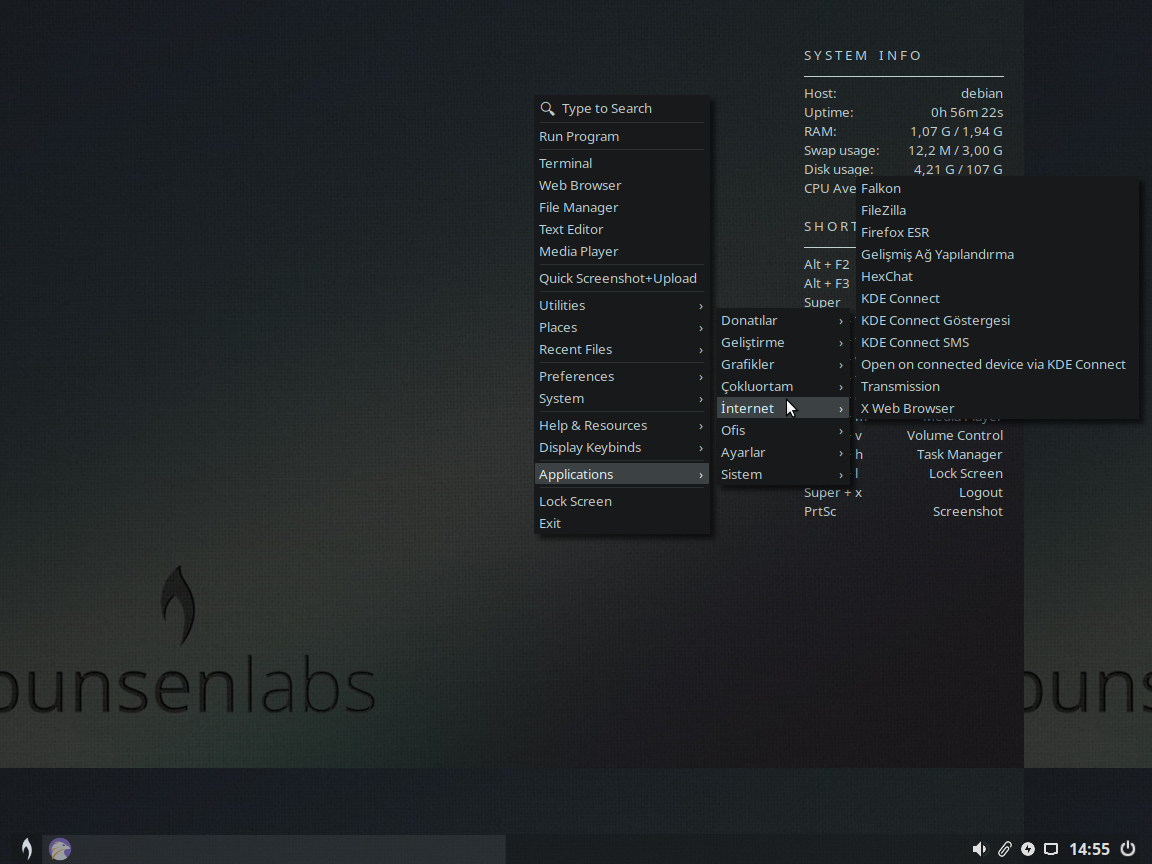
Task: Expand the Utilities submenu
Action: tap(622, 306)
